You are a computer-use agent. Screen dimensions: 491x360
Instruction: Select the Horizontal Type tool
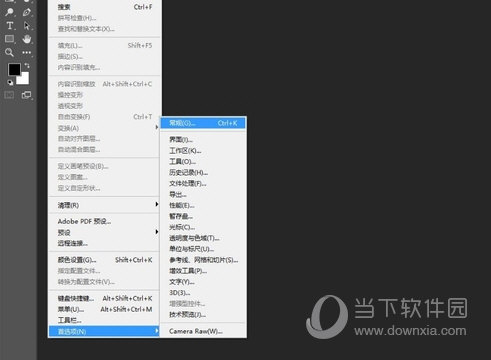click(x=10, y=26)
